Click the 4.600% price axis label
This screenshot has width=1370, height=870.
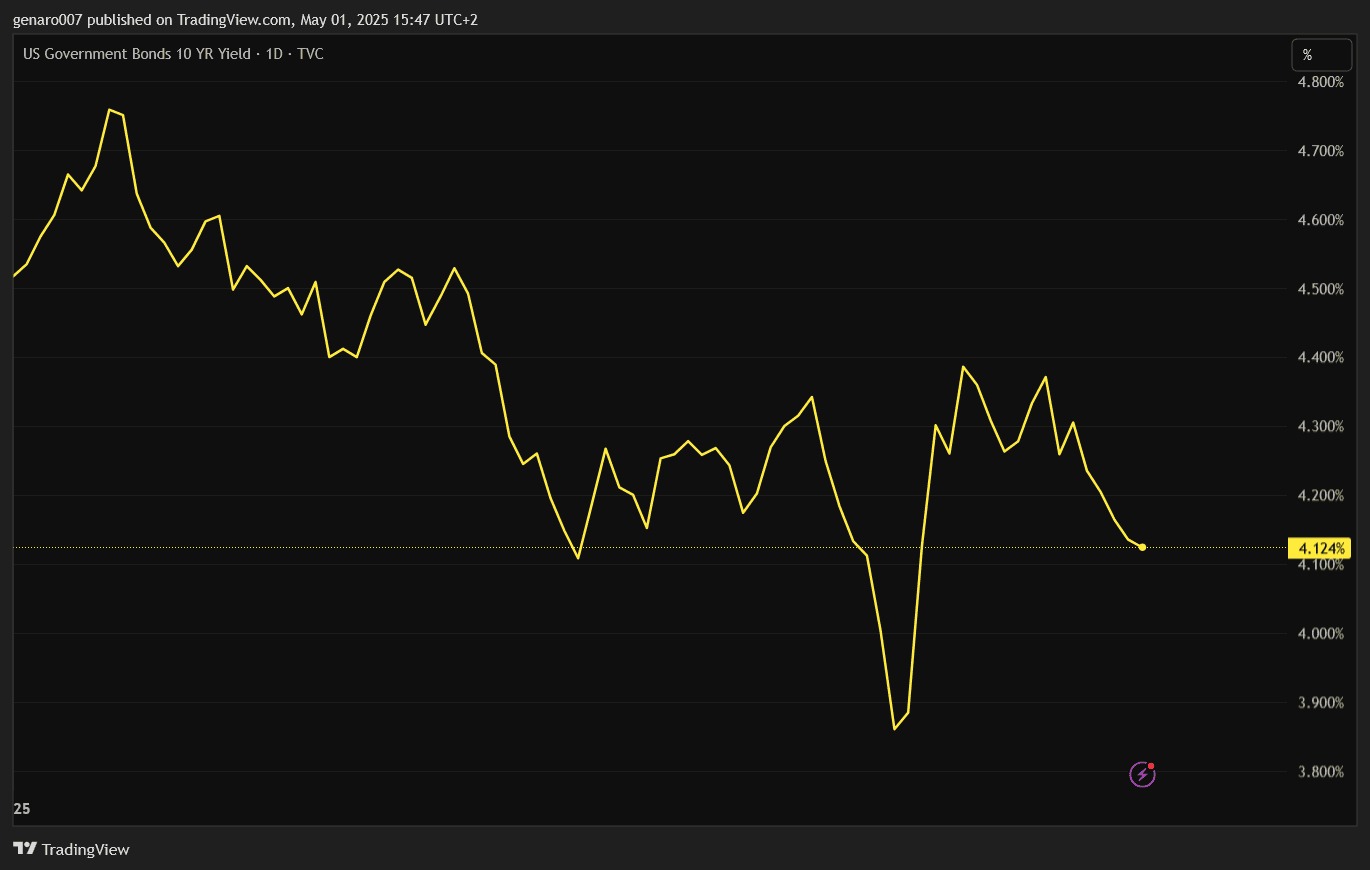(1320, 220)
